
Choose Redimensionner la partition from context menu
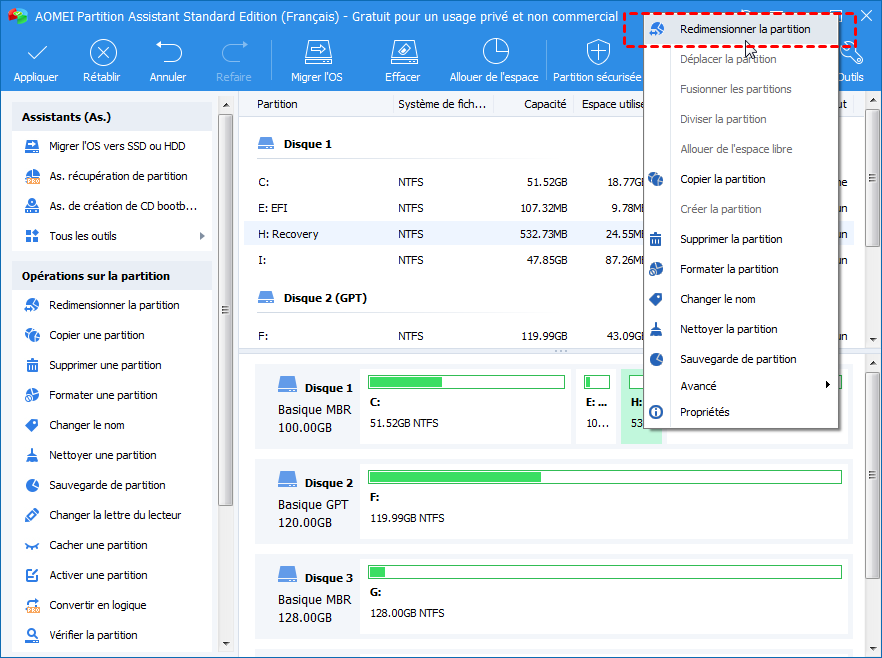point(744,30)
